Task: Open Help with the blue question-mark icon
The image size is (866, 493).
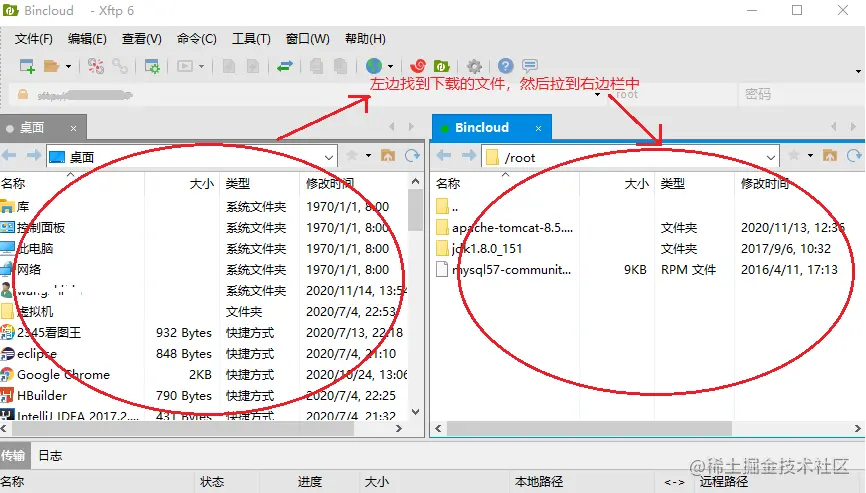Action: (x=505, y=66)
